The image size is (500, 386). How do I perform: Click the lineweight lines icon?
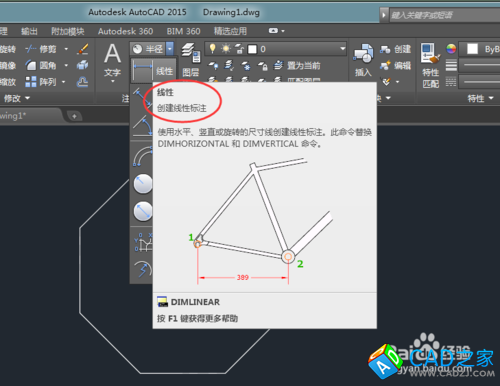click(451, 65)
